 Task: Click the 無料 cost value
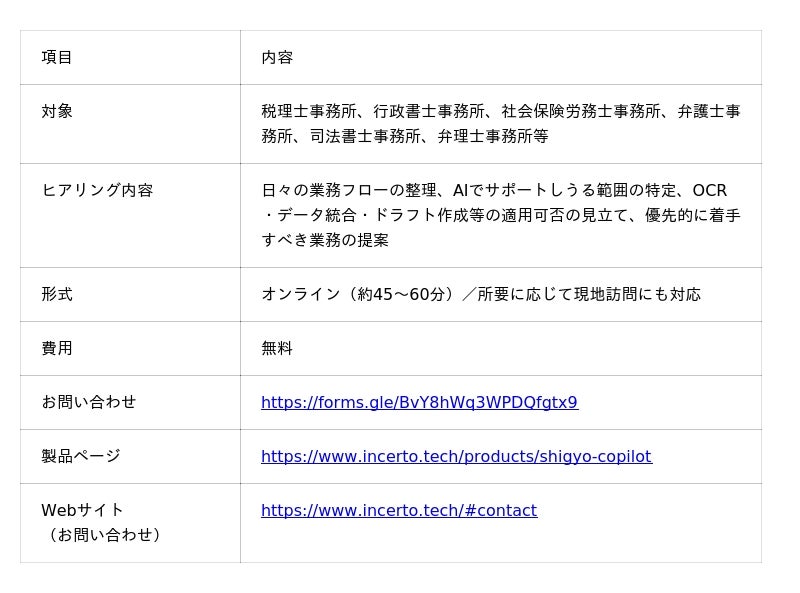pyautogui.click(x=277, y=349)
